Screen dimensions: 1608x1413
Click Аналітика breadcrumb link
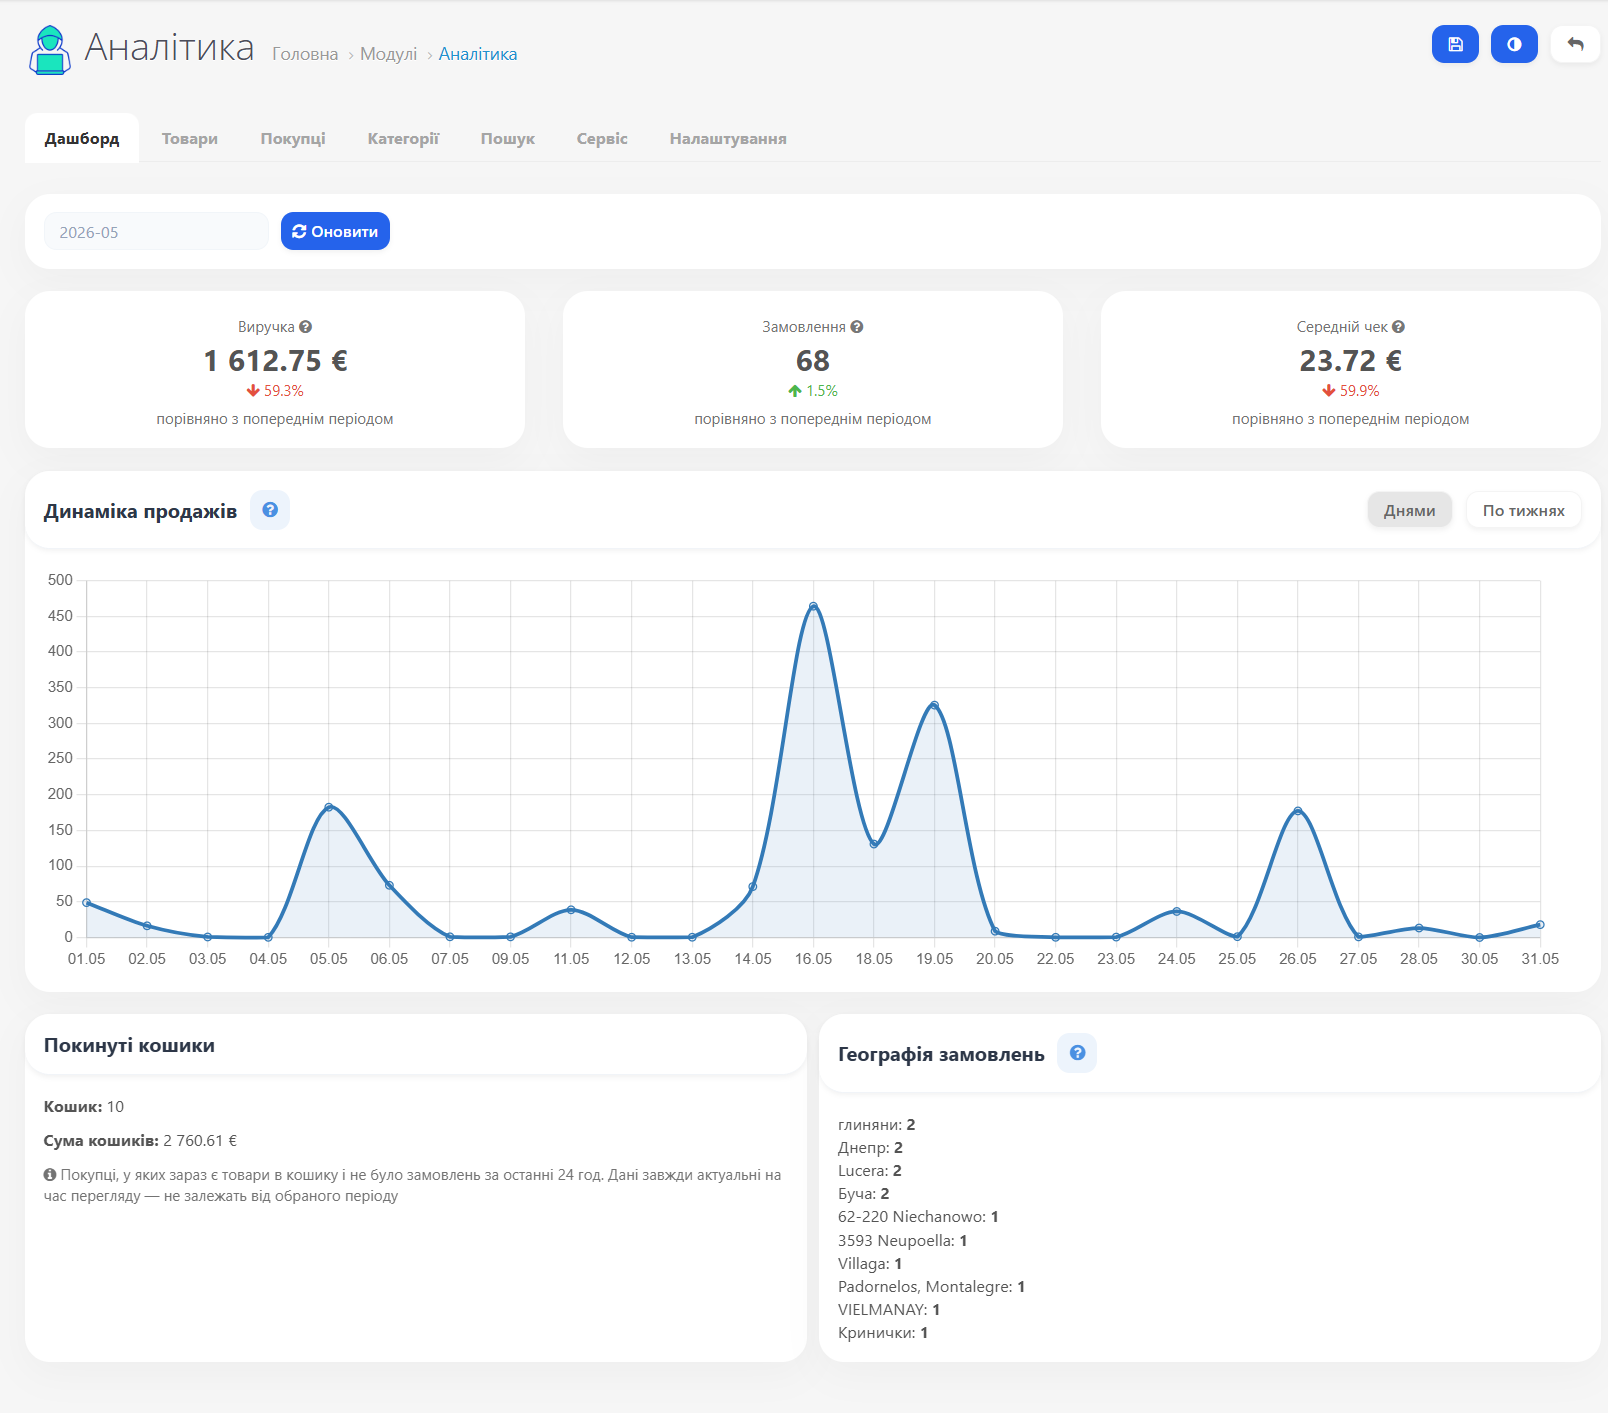478,54
